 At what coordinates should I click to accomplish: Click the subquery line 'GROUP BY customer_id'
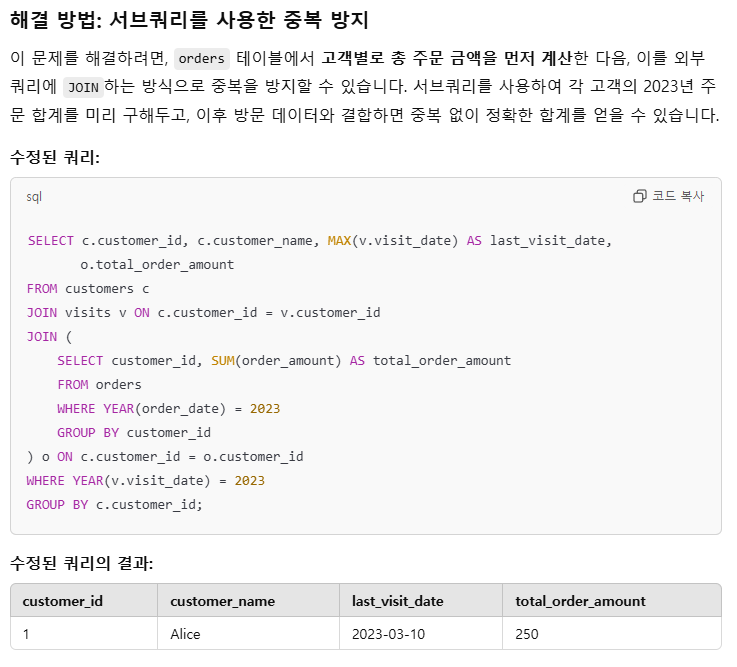[x=134, y=432]
